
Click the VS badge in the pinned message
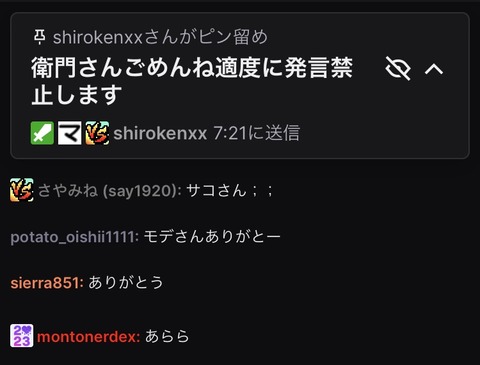click(97, 133)
